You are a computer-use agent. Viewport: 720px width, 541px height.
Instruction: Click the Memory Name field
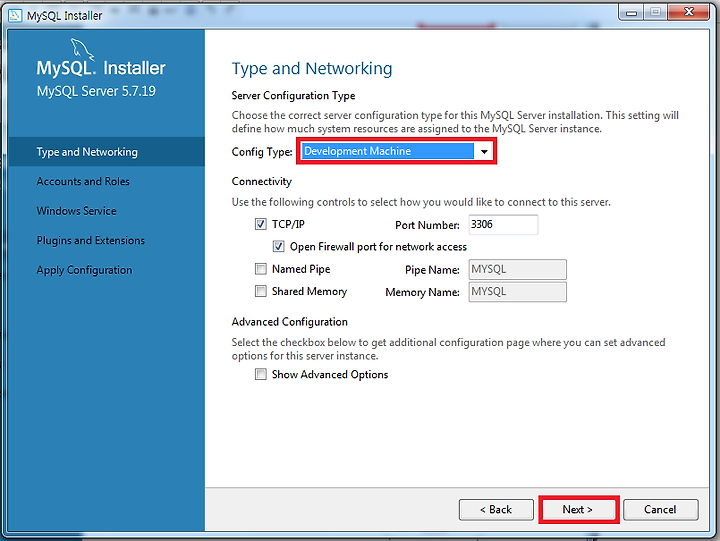coord(518,292)
